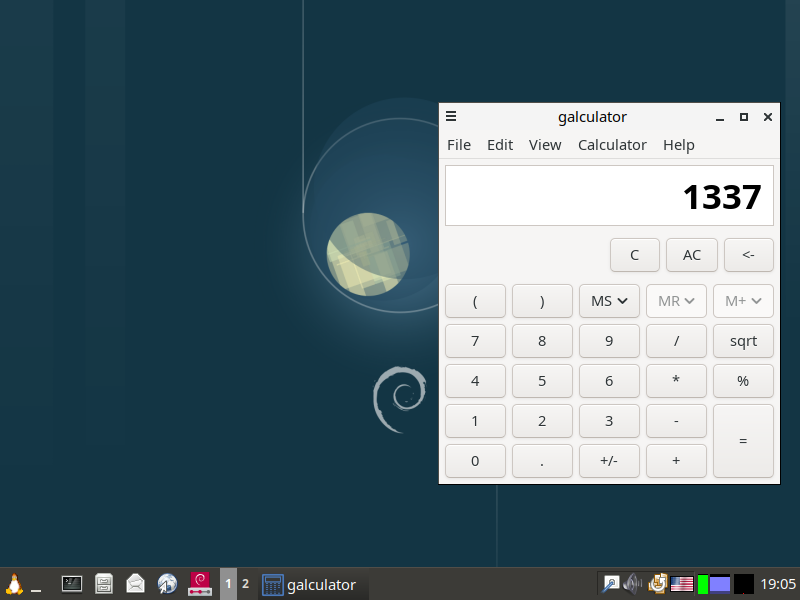Click the purple system monitor indicator
The height and width of the screenshot is (600, 800).
pyautogui.click(x=720, y=584)
